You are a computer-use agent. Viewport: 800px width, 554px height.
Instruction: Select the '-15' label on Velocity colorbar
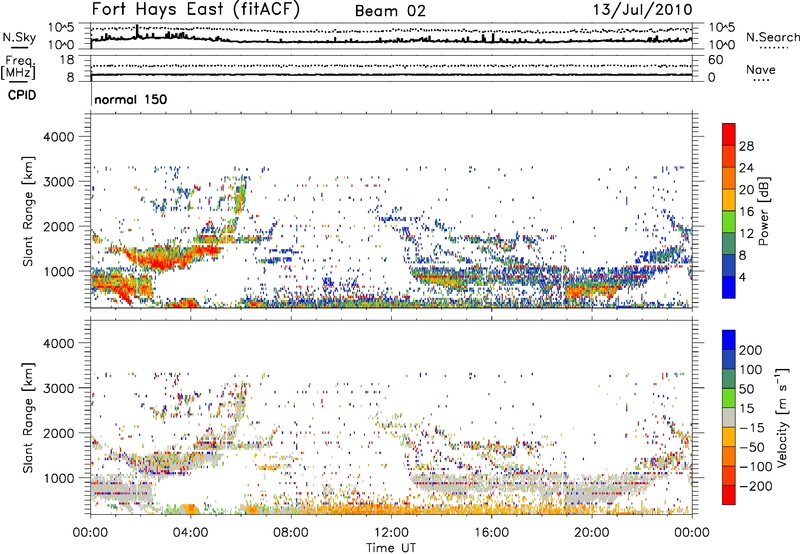(752, 428)
